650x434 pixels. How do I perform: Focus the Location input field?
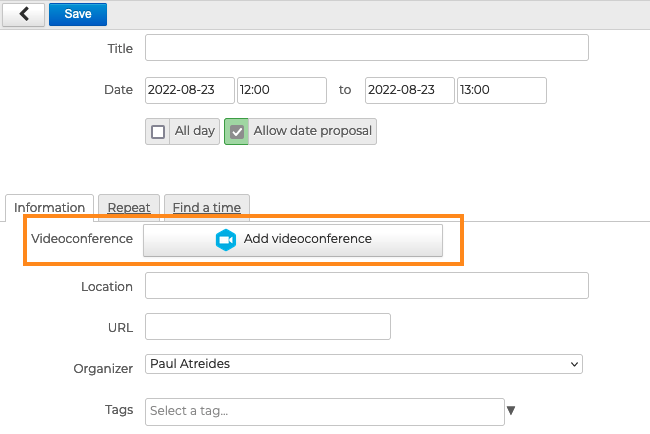click(366, 286)
